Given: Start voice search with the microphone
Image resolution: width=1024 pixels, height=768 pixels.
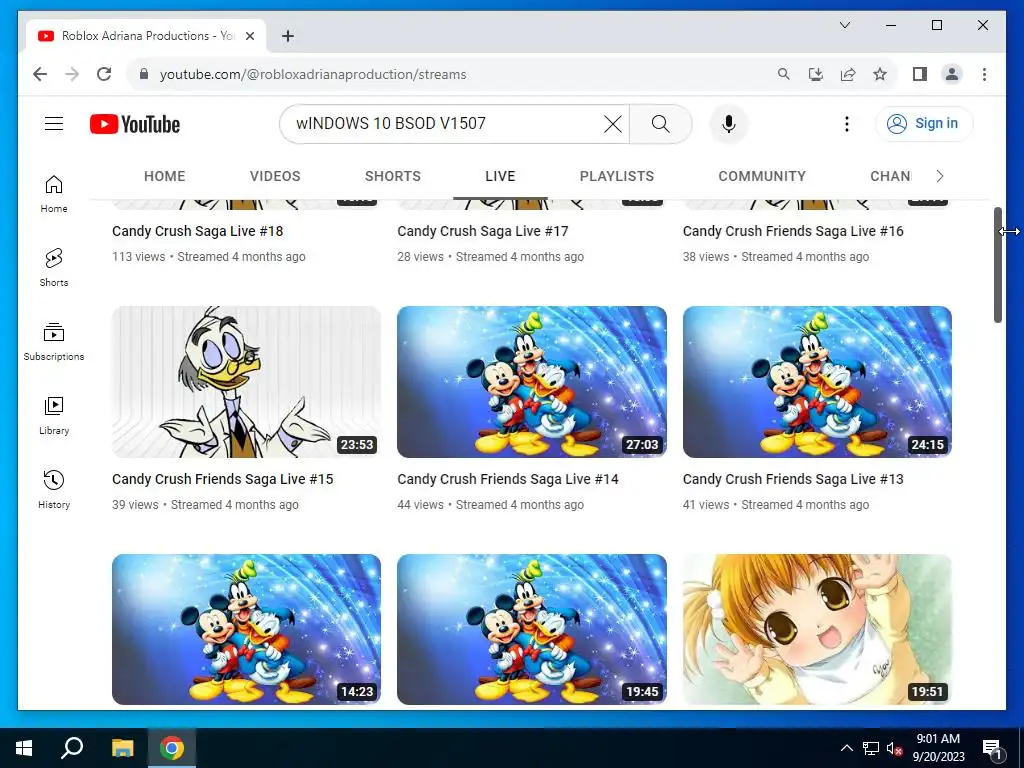Looking at the screenshot, I should (728, 123).
